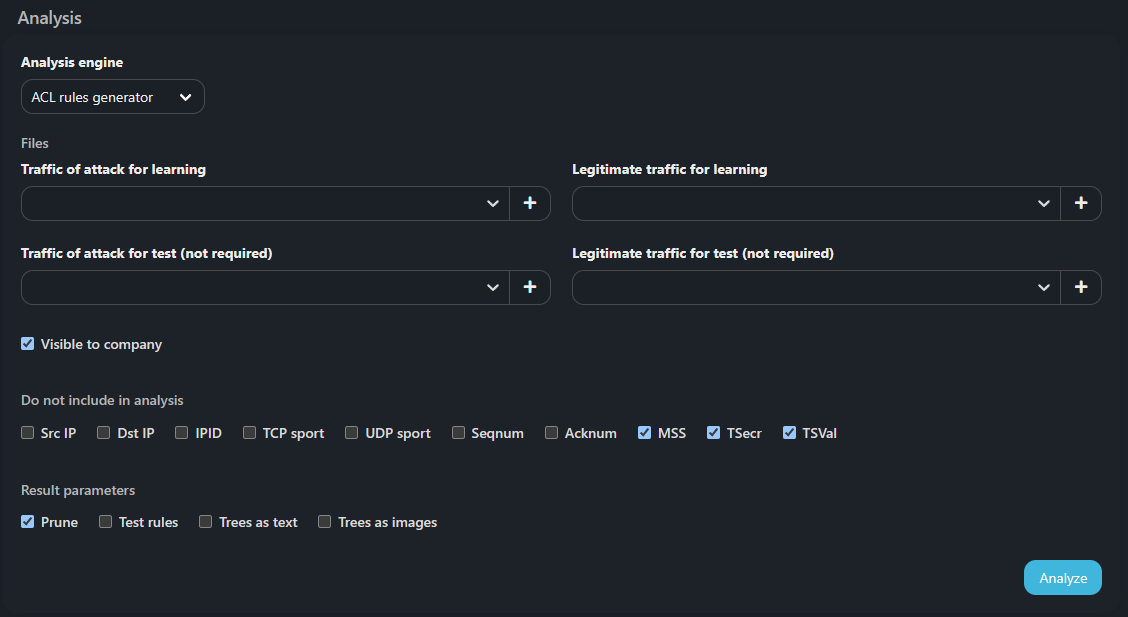This screenshot has width=1128, height=617.
Task: Open Traffic of attack for test dropdown
Action: 266,287
